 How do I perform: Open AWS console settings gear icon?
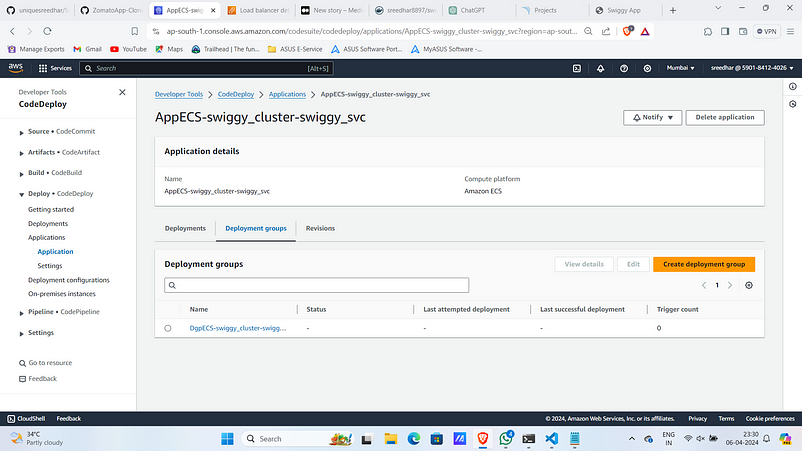point(647,68)
